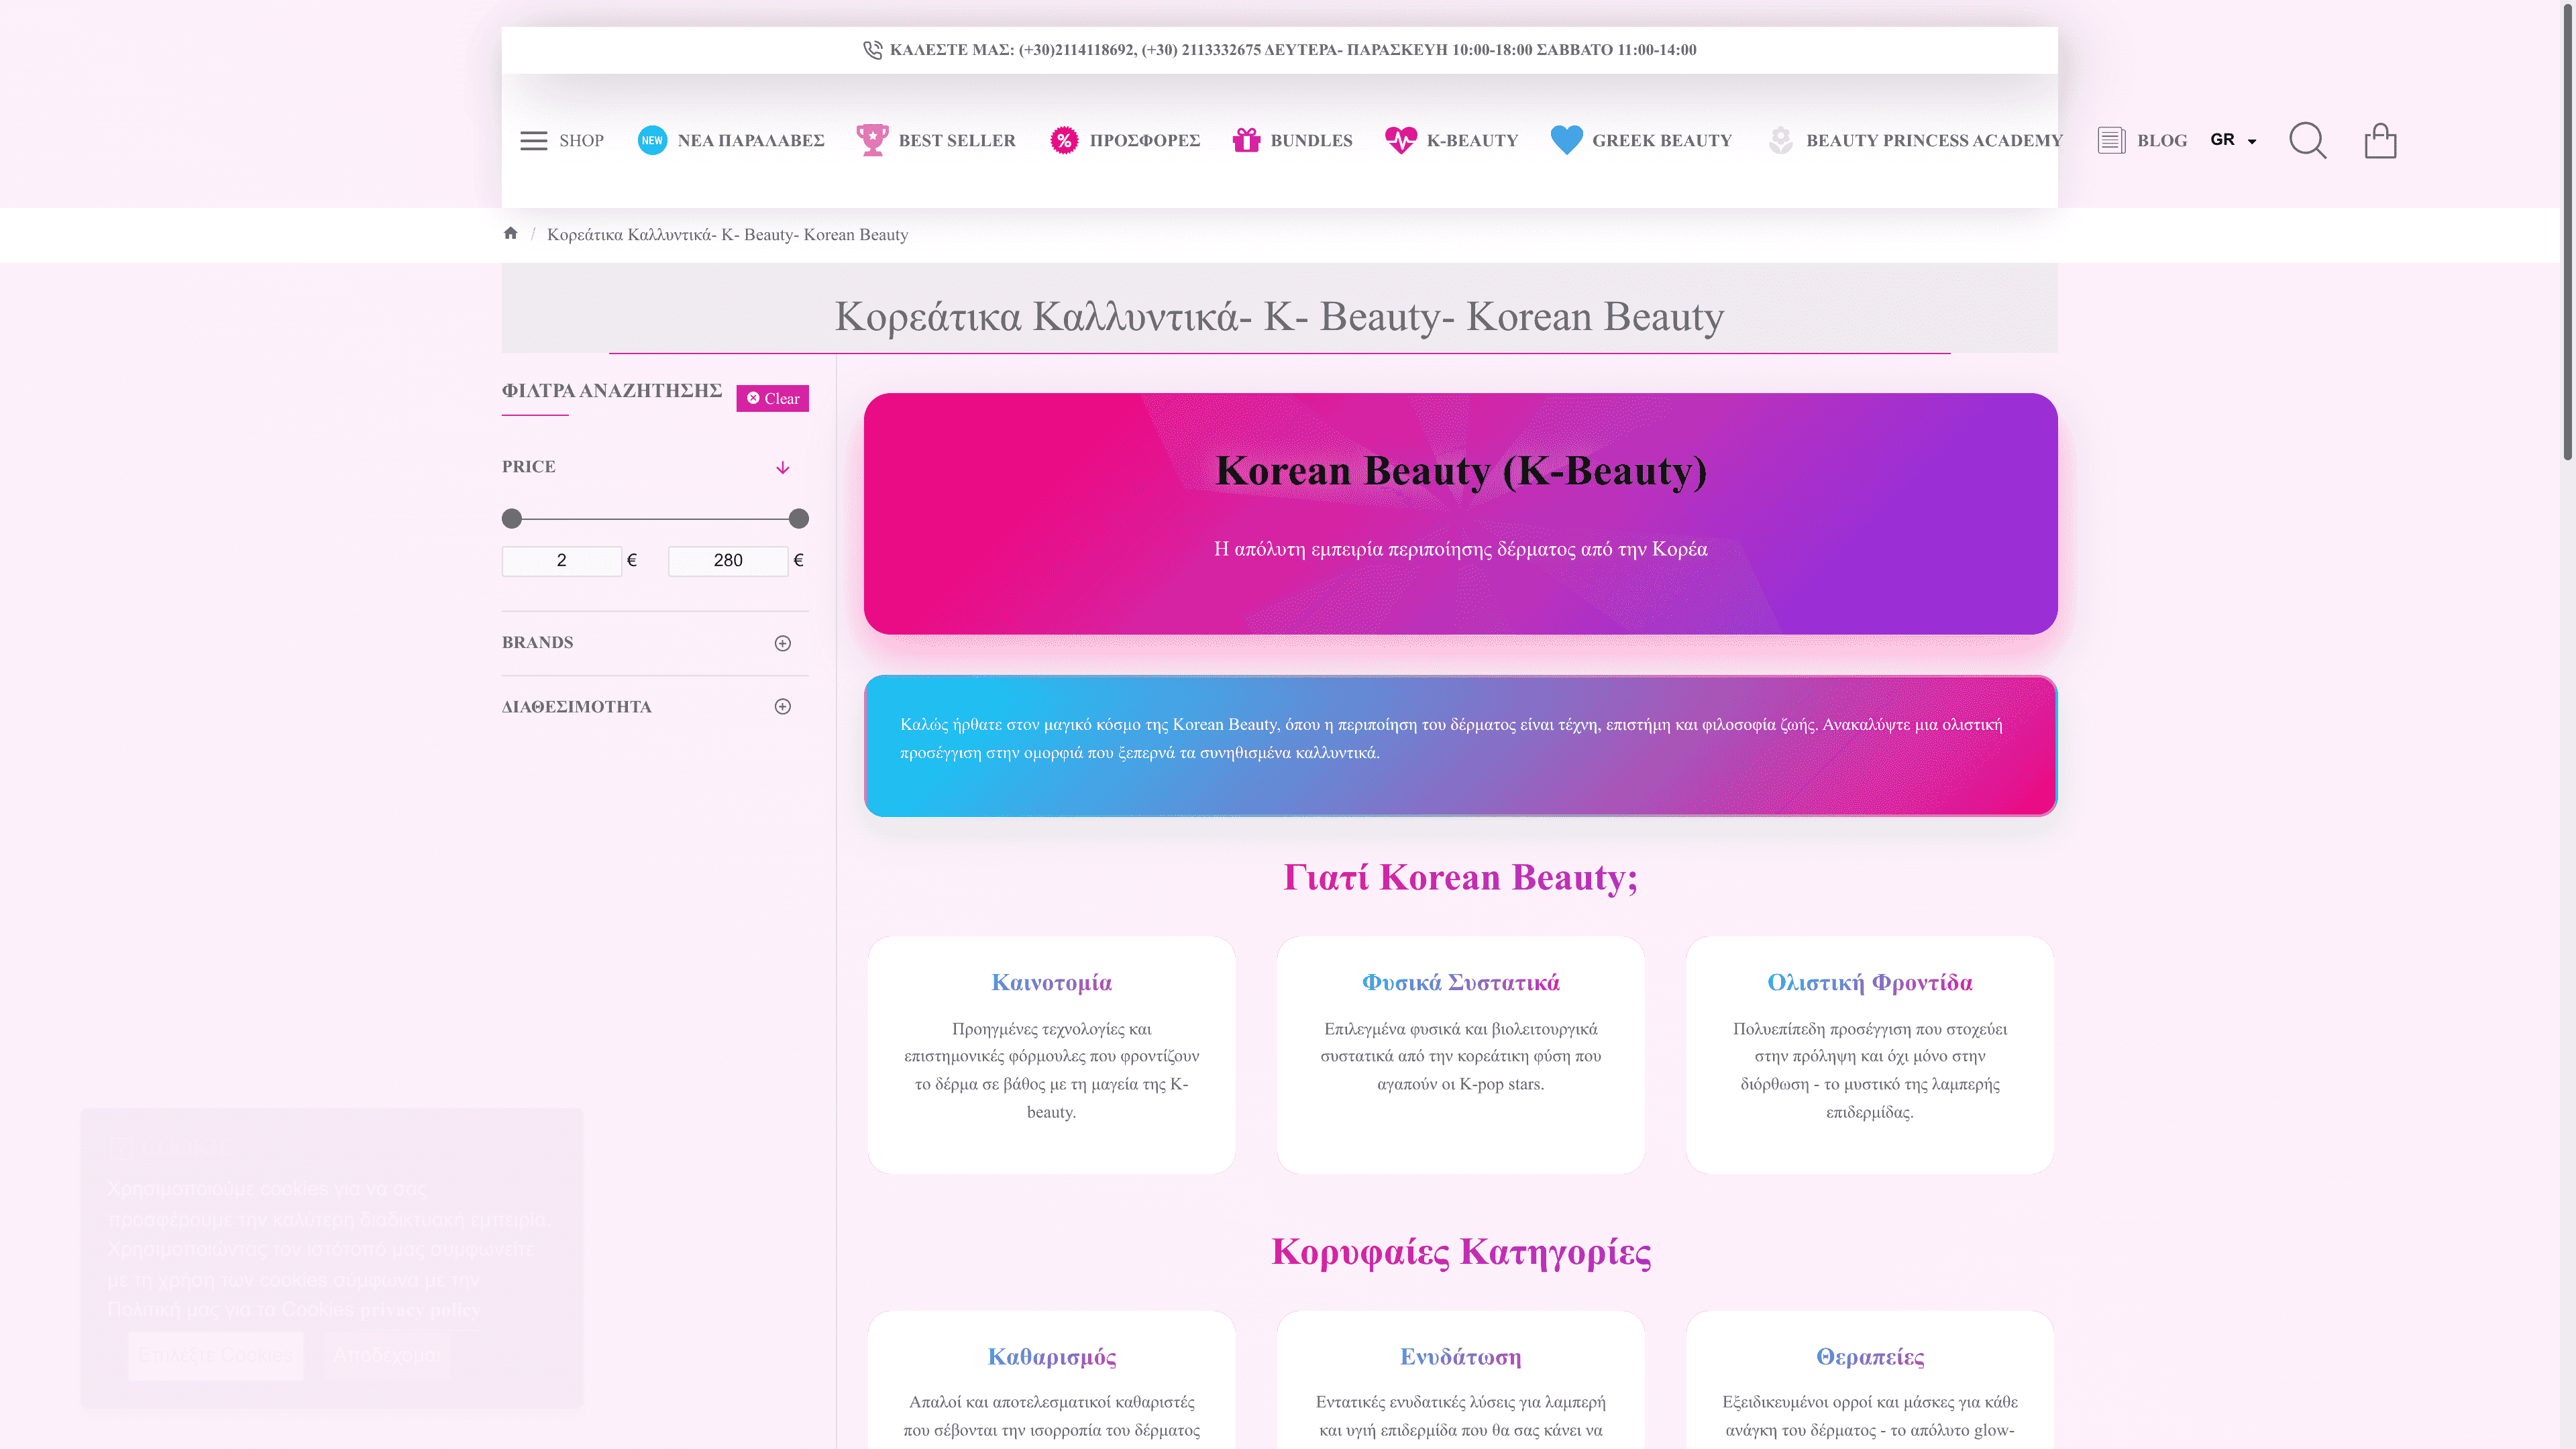The width and height of the screenshot is (2576, 1449).
Task: Click the Korean Beauty (K-Beauty) banner title
Action: [1460, 470]
